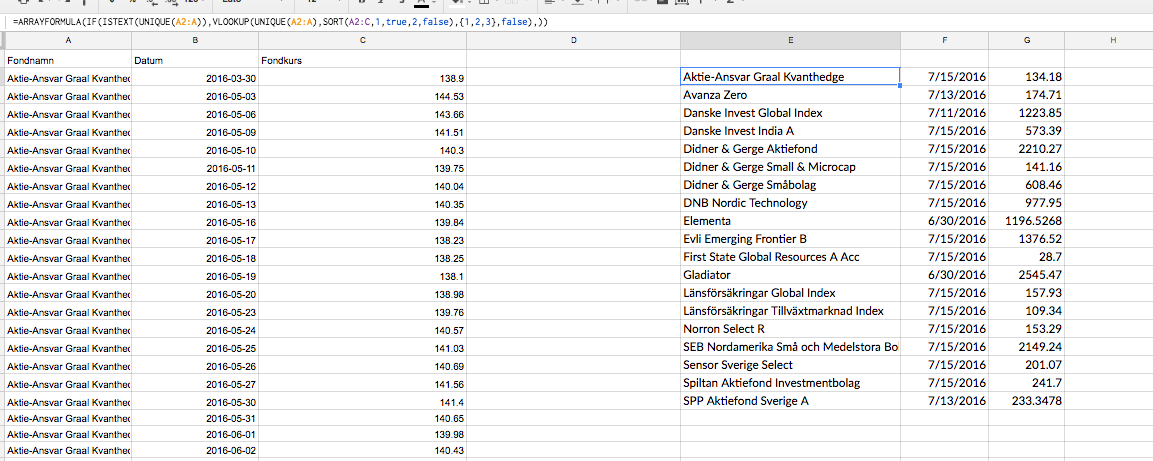Select column A header

pos(68,41)
